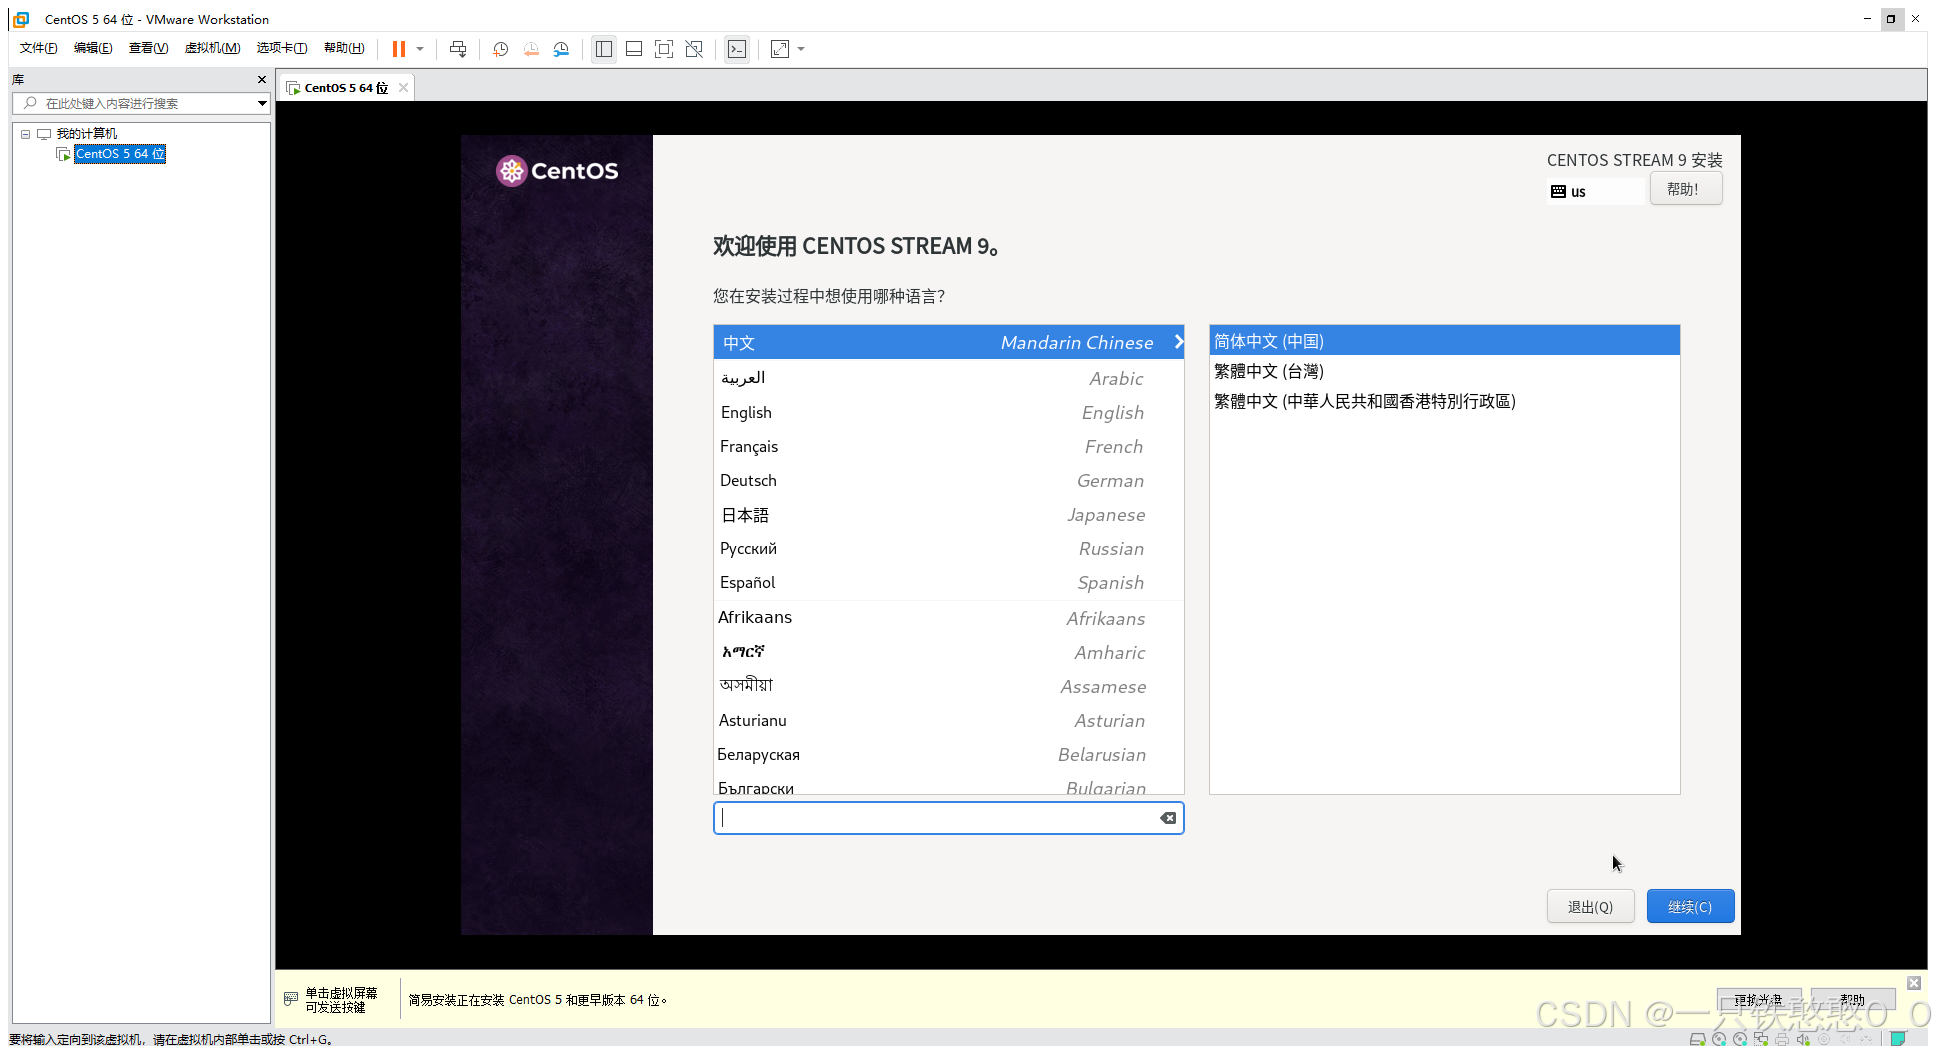Click the 退出(Q) button
Image resolution: width=1936 pixels, height=1046 pixels.
click(x=1590, y=906)
